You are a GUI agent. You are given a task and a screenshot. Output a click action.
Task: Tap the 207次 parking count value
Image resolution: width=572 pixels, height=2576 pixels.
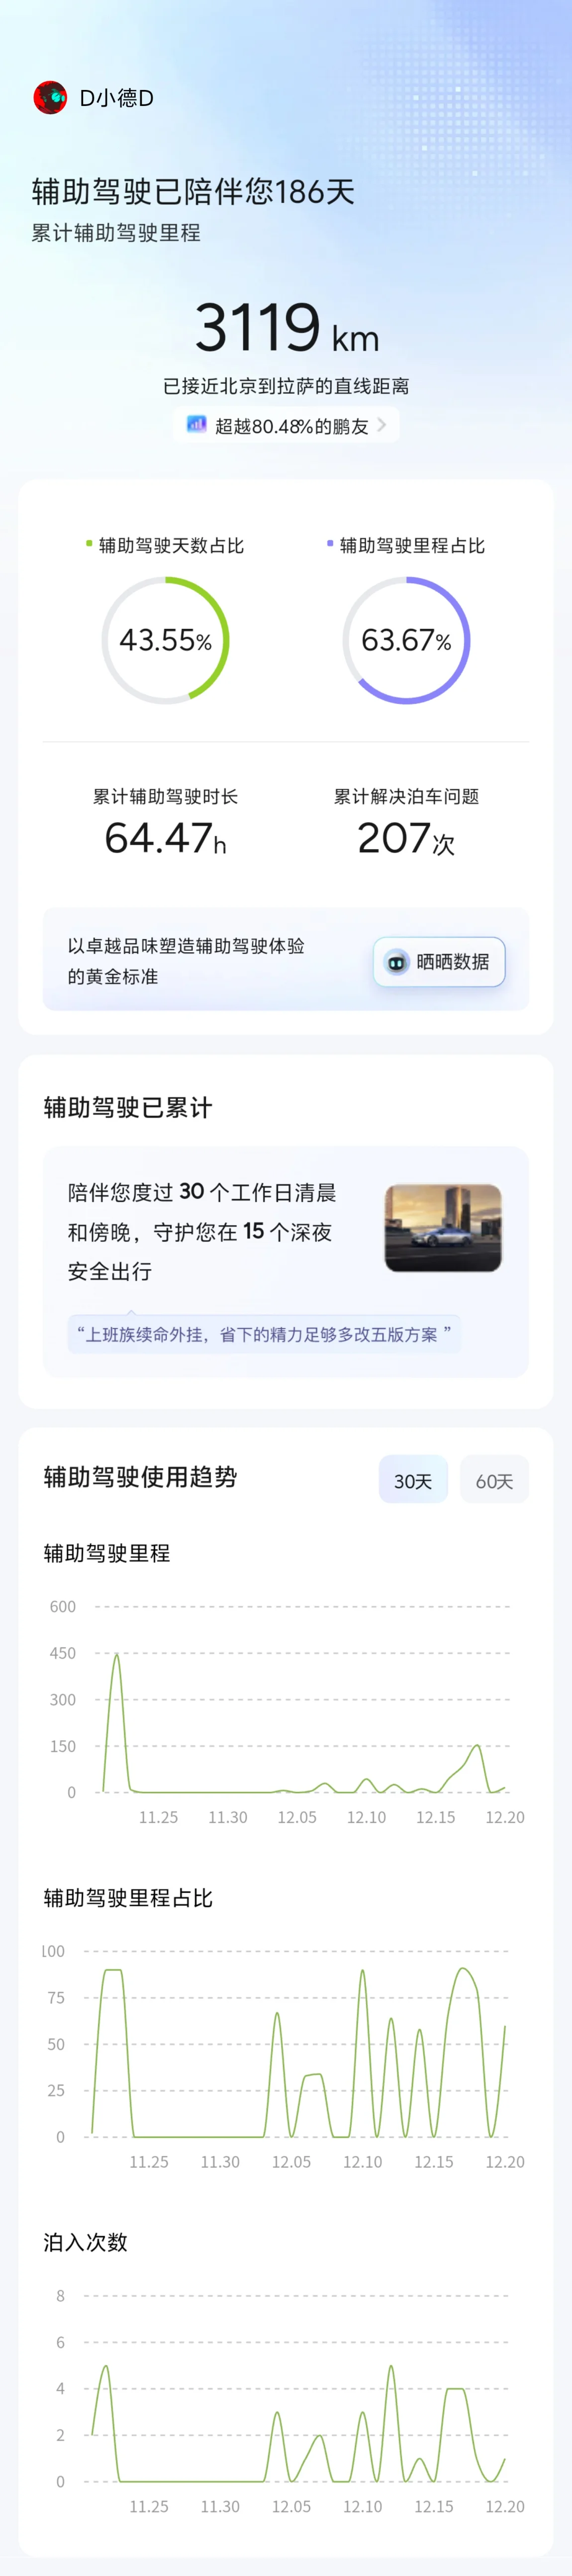406,838
